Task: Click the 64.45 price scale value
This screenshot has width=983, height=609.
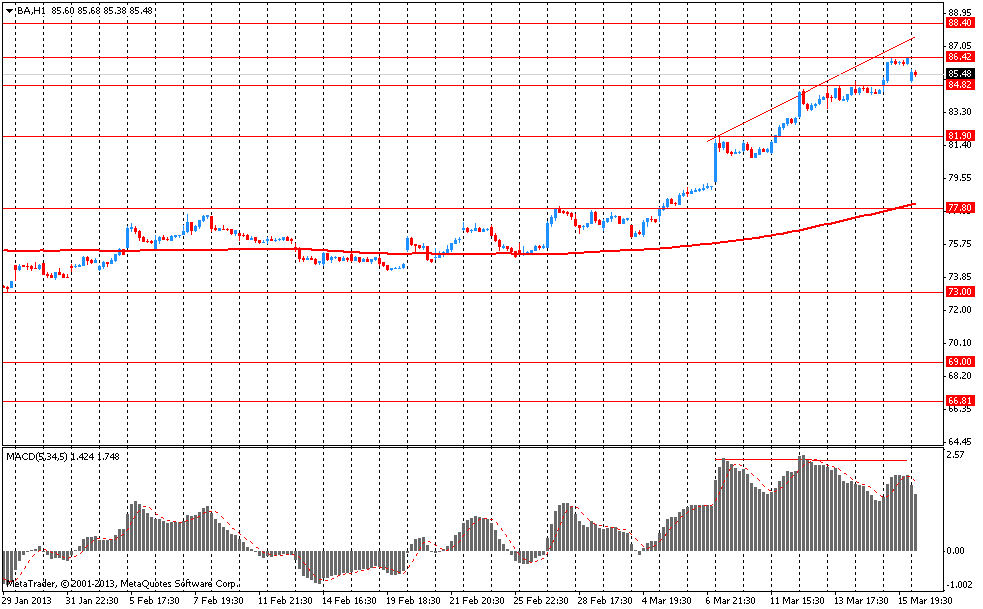Action: click(x=960, y=442)
